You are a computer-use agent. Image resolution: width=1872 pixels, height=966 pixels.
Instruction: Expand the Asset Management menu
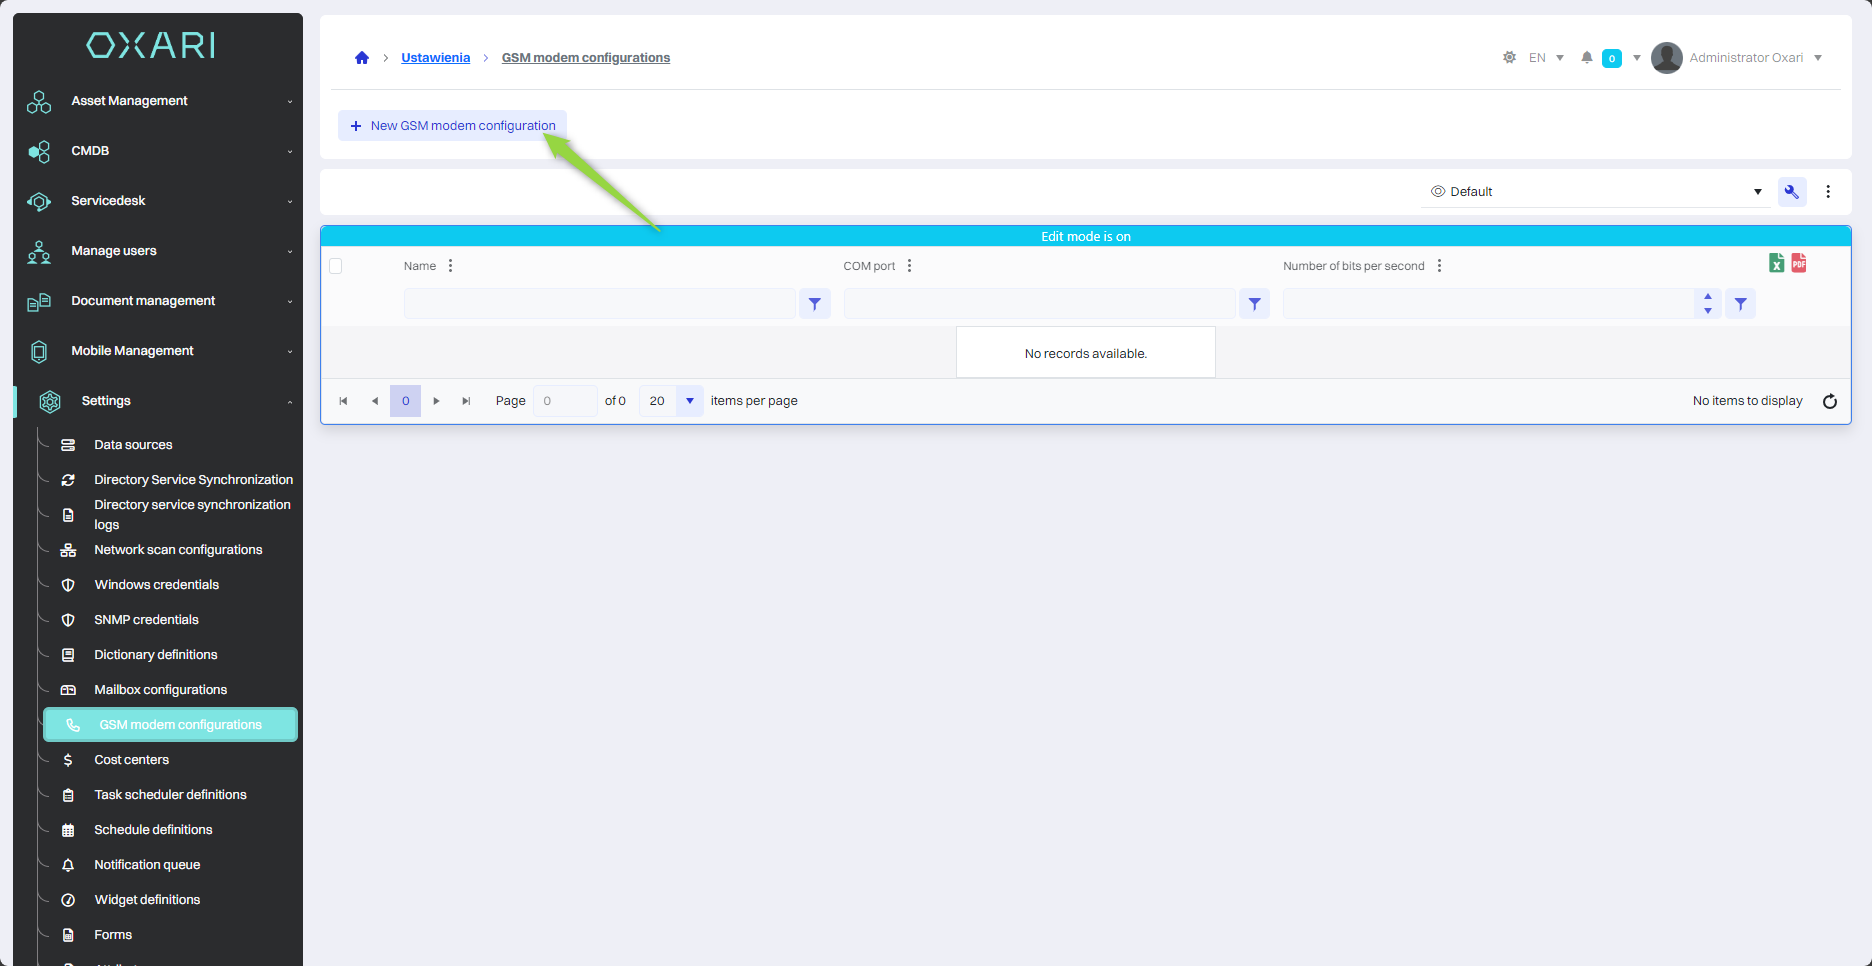(x=160, y=101)
